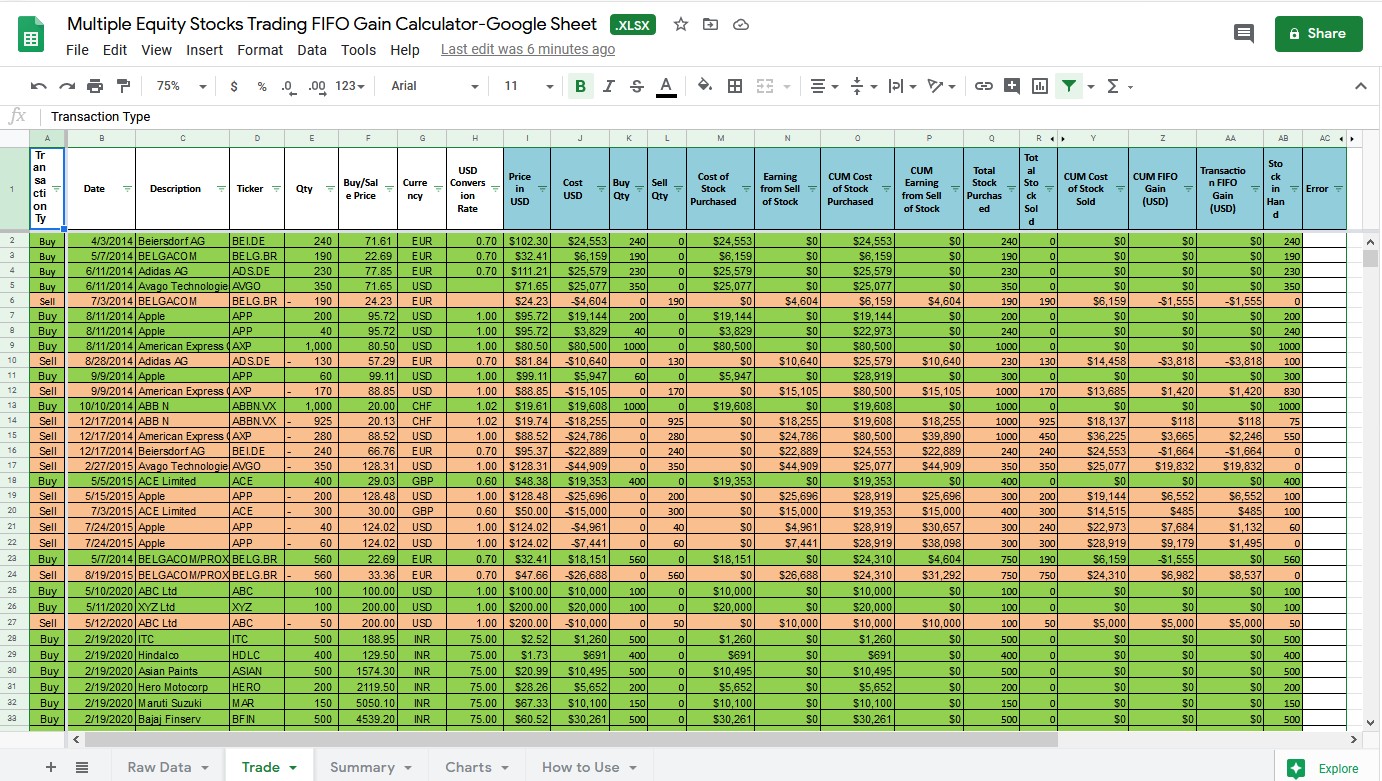Open the filter on the Ticker column header
Viewport: 1382px width, 781px height.
[x=277, y=189]
